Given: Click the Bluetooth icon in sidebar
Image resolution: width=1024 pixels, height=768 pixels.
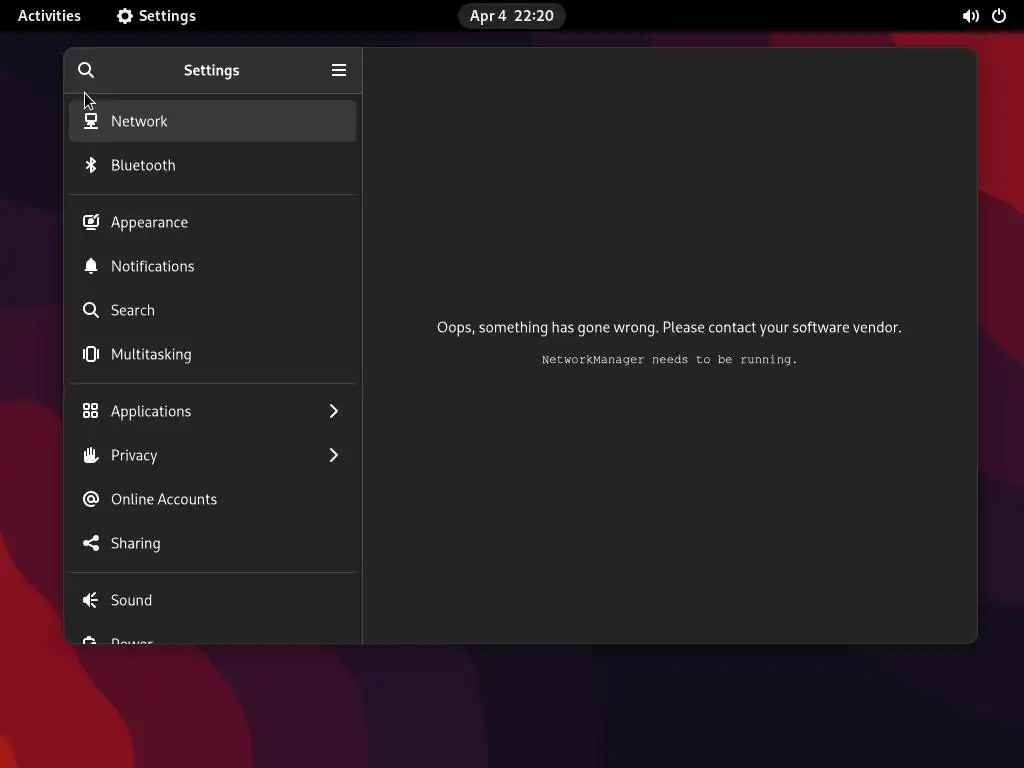Looking at the screenshot, I should pyautogui.click(x=91, y=165).
